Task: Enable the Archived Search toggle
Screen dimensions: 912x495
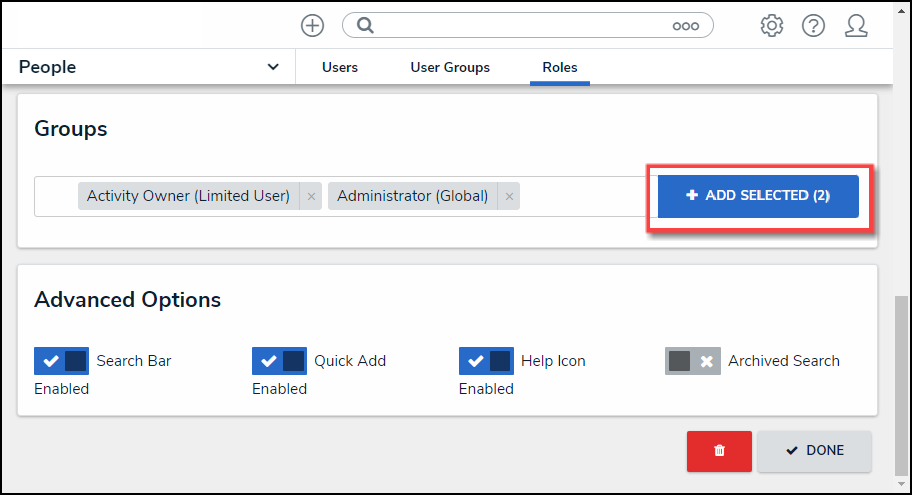Action: click(692, 361)
